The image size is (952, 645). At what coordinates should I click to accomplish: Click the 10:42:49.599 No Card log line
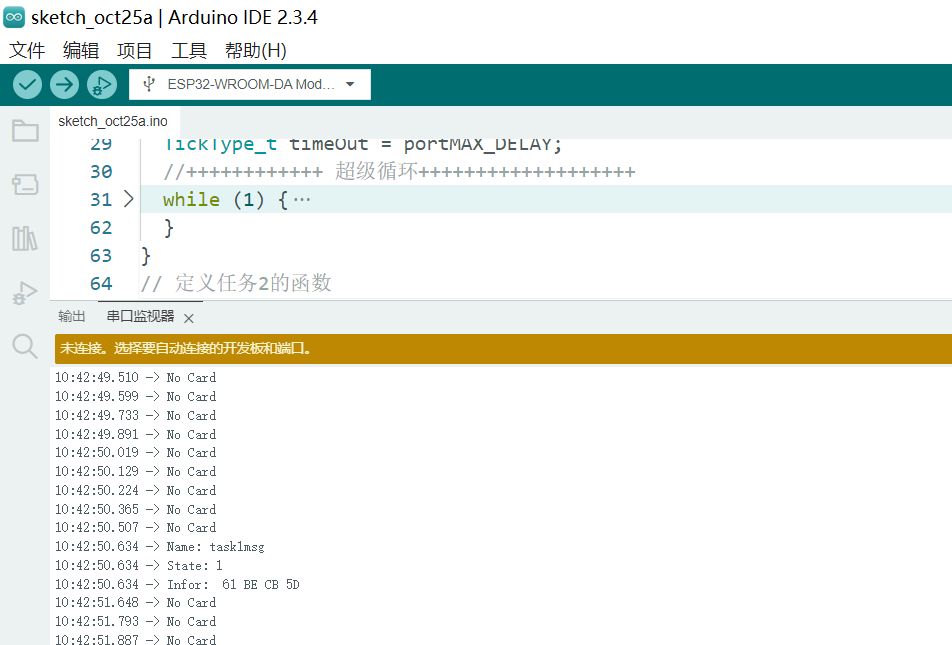coord(135,397)
